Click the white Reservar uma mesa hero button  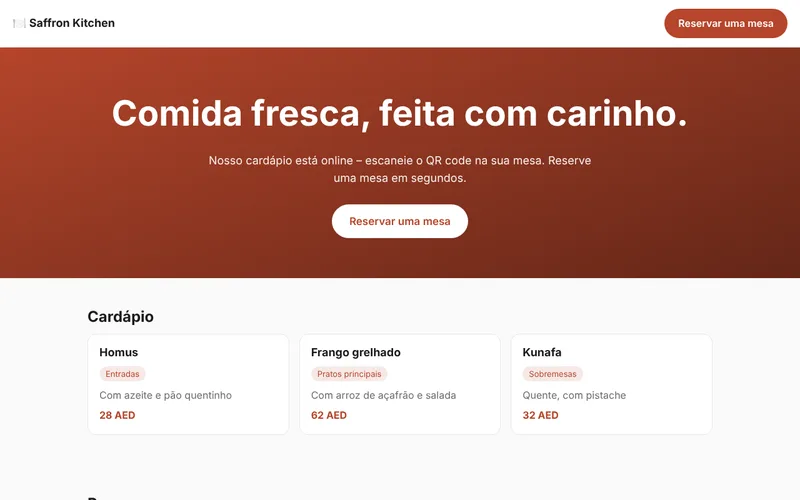pos(399,221)
